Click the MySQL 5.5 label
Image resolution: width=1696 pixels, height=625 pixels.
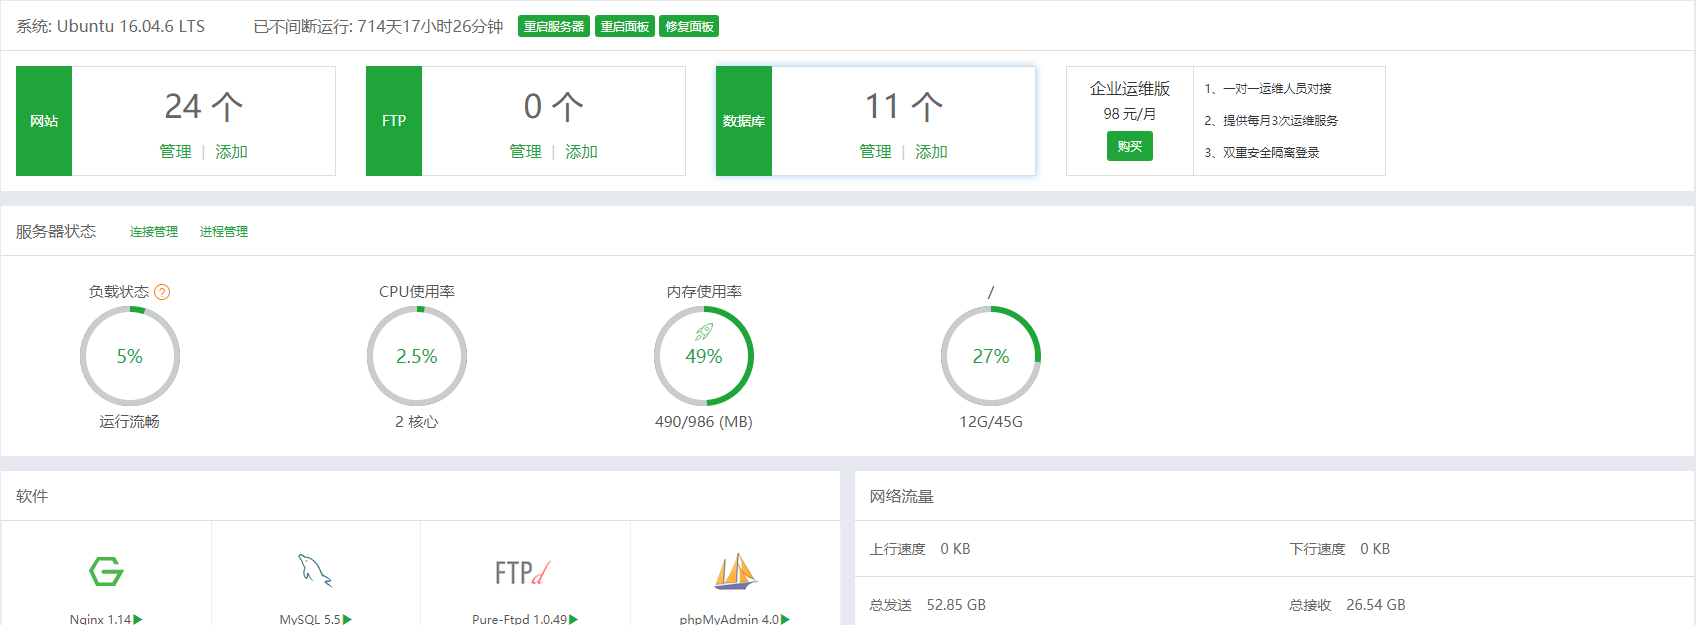pyautogui.click(x=310, y=619)
